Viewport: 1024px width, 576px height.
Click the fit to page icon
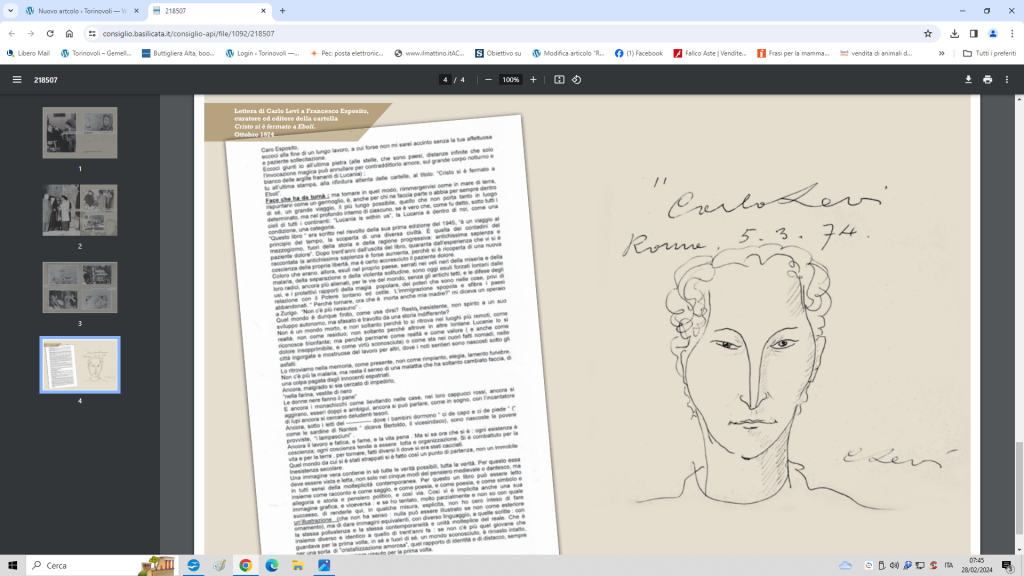click(x=559, y=80)
